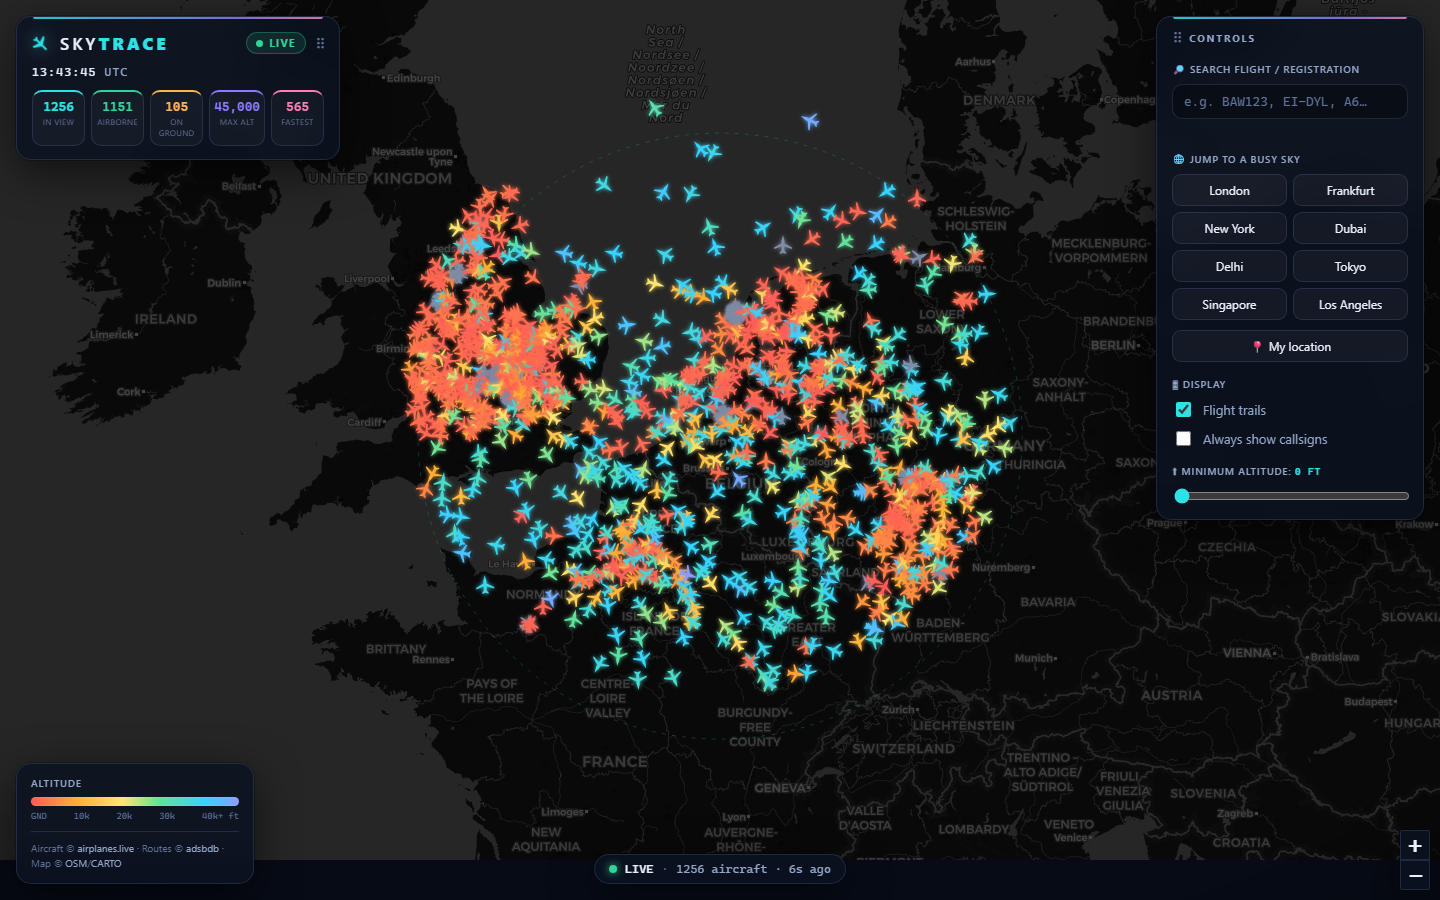Grab the drag handle beside LIVE badge
Viewport: 1440px width, 900px height.
[x=320, y=43]
